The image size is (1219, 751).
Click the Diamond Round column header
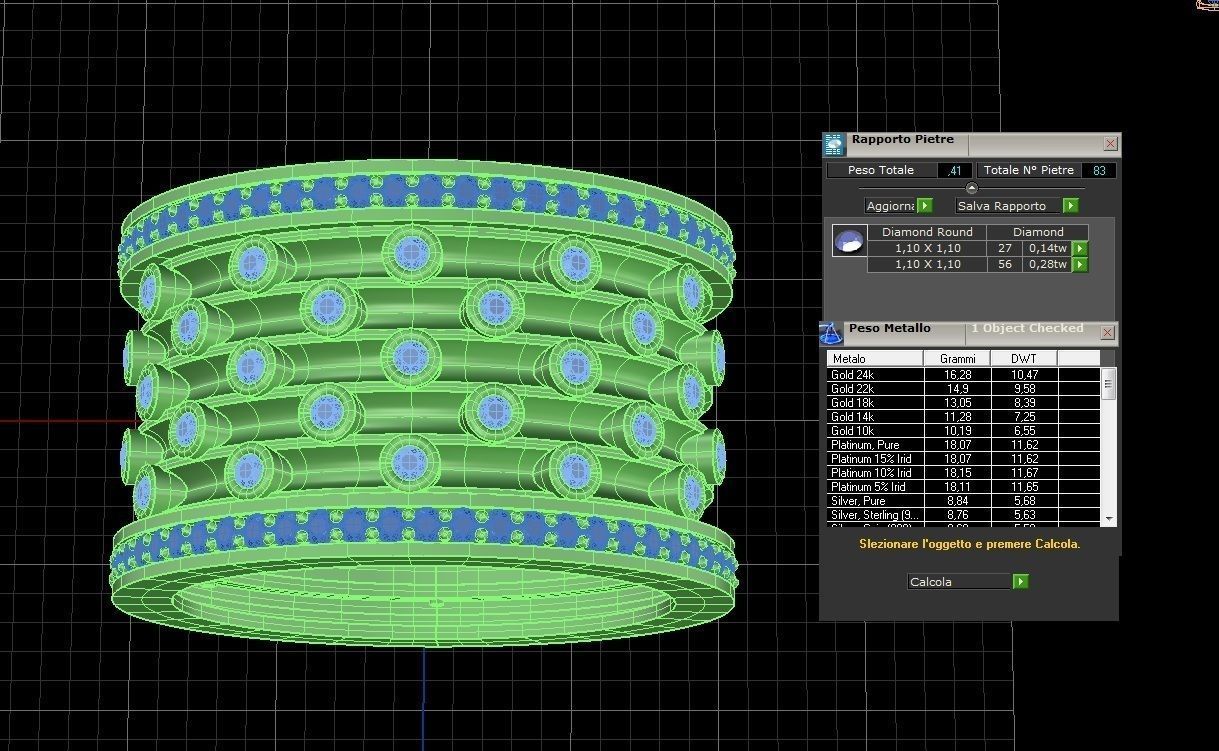(927, 232)
